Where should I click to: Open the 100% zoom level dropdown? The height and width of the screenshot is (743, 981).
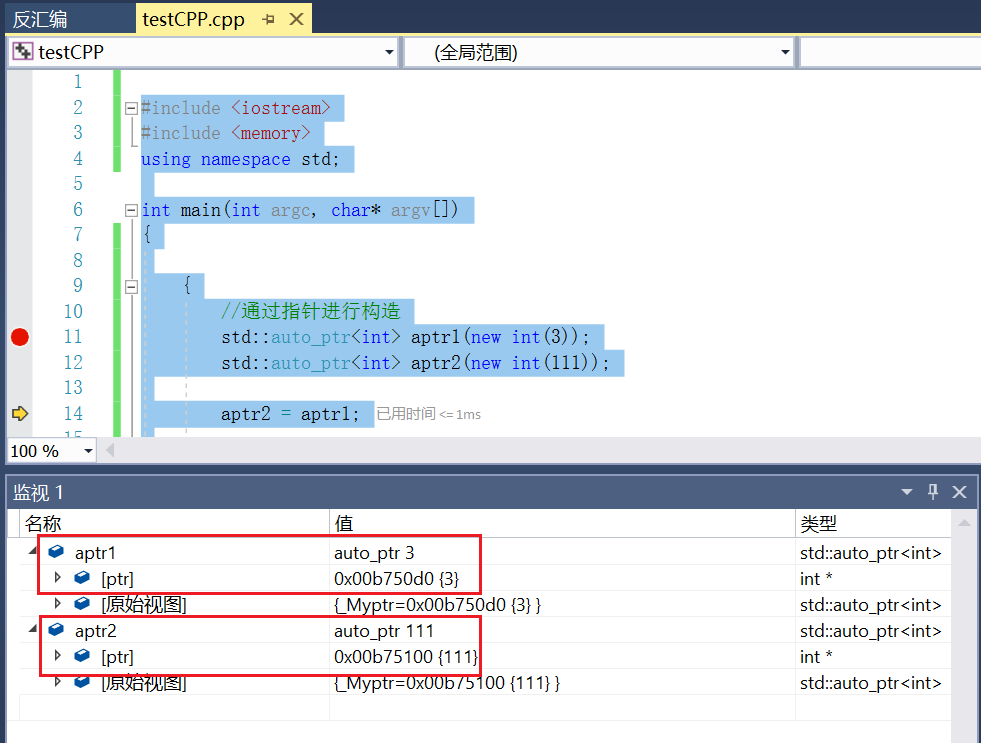(86, 451)
